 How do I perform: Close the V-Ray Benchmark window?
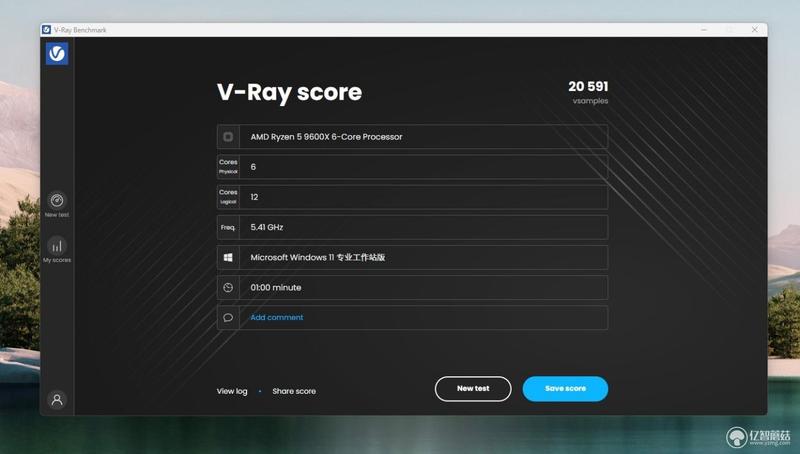coord(755,30)
